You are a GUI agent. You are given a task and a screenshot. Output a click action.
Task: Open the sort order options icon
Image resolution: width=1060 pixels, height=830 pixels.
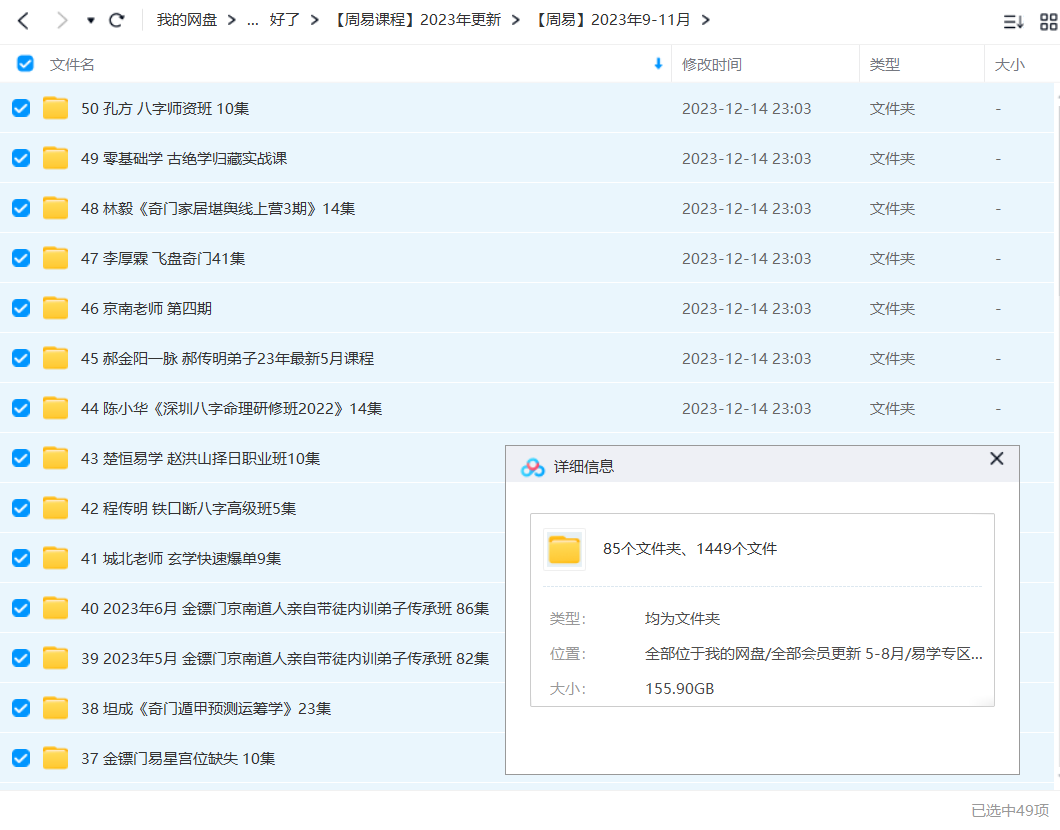pyautogui.click(x=1013, y=21)
